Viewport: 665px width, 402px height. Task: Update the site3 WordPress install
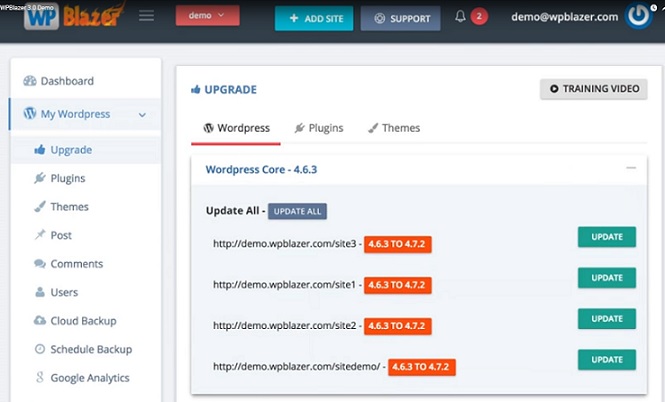[x=607, y=237]
